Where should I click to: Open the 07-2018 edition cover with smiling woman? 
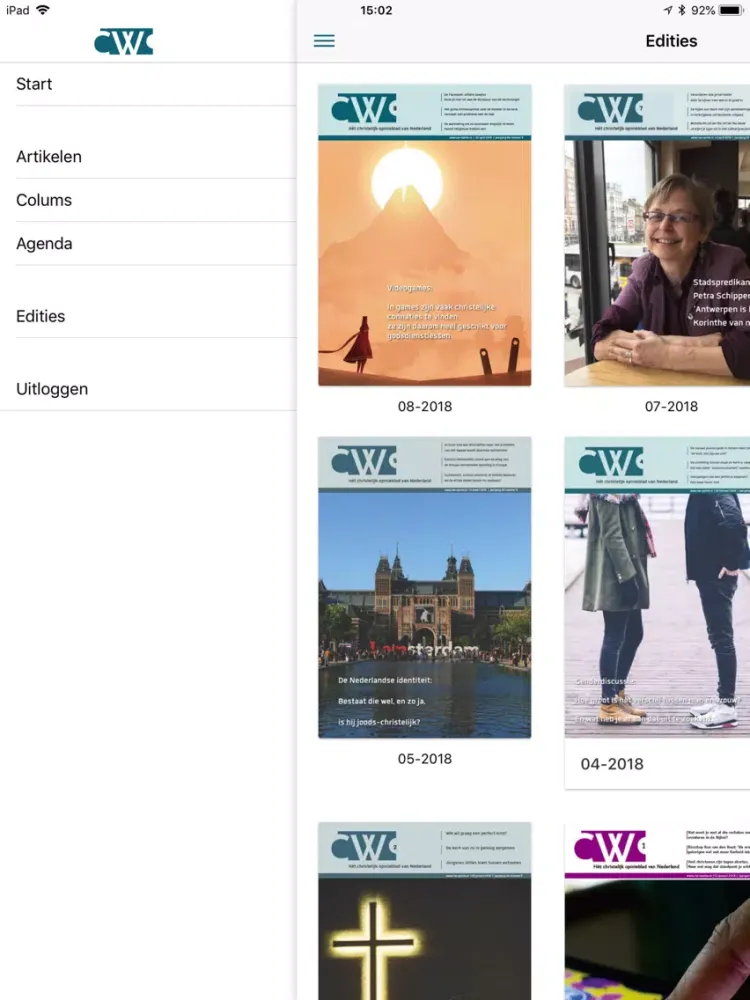point(657,235)
